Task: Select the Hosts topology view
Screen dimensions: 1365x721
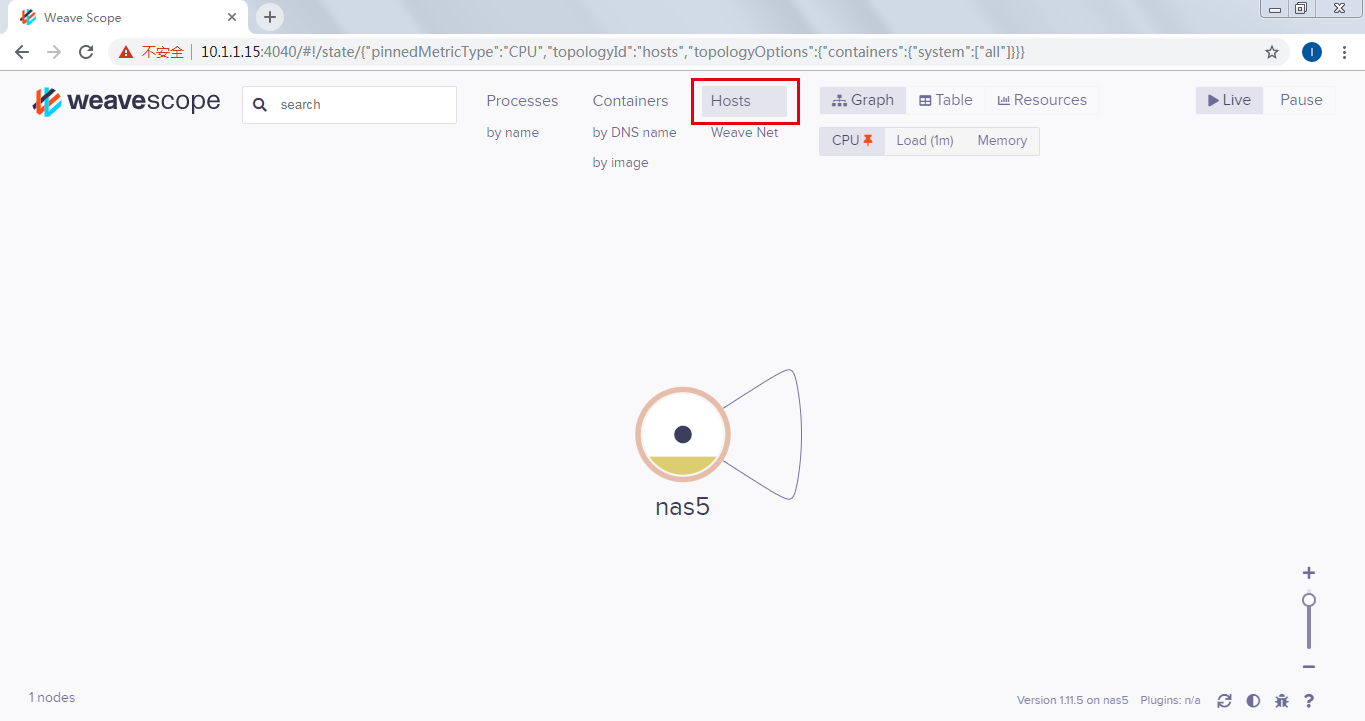Action: click(744, 101)
